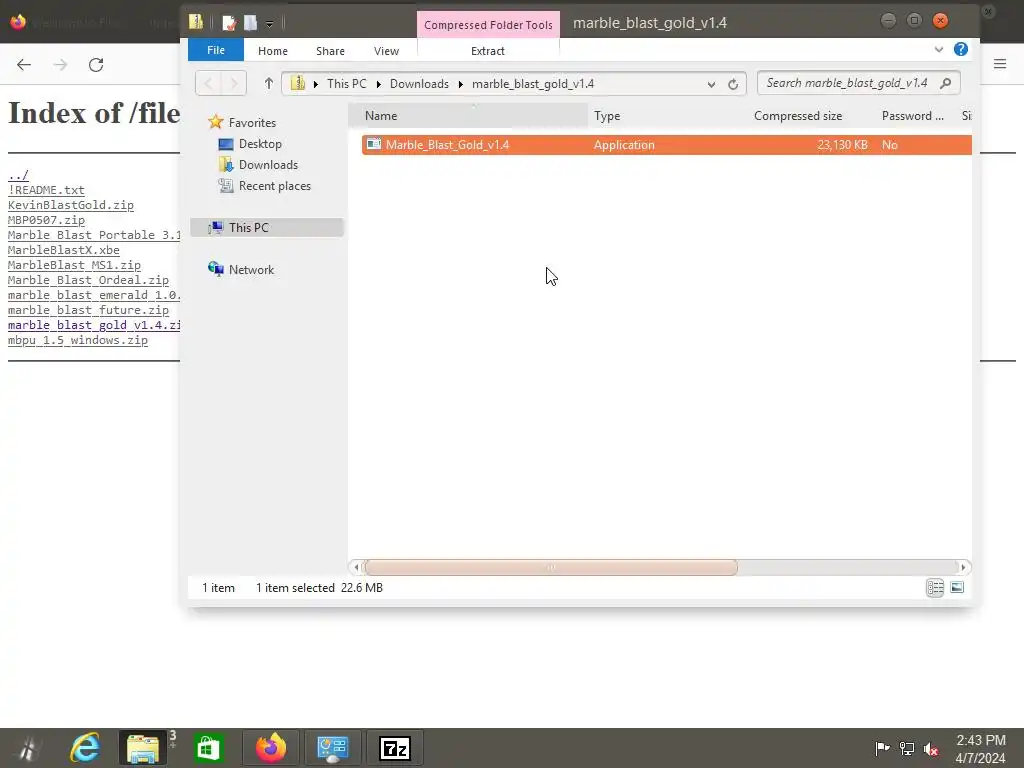The width and height of the screenshot is (1024, 768).
Task: Switch to Firefox on taskbar
Action: click(x=271, y=748)
